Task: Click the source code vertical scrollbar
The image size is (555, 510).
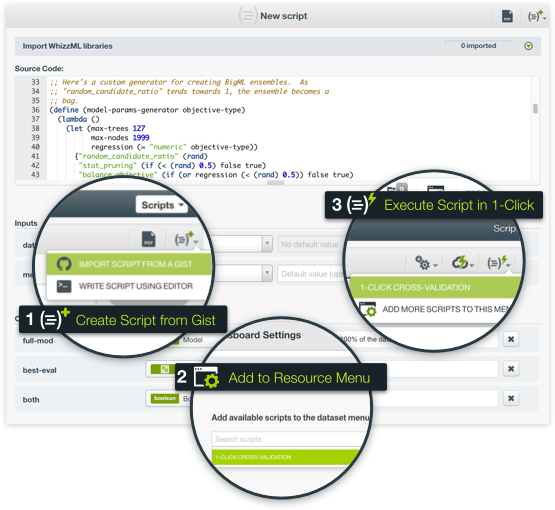Action: pos(535,109)
